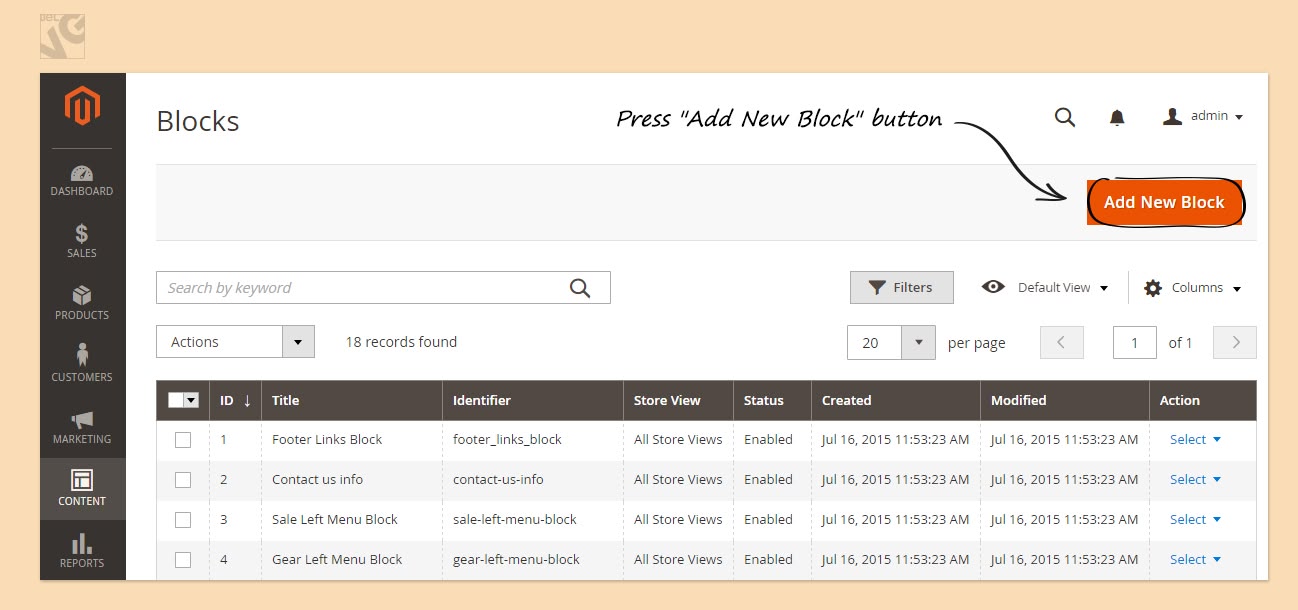Open the Default View dropdown

[1045, 288]
